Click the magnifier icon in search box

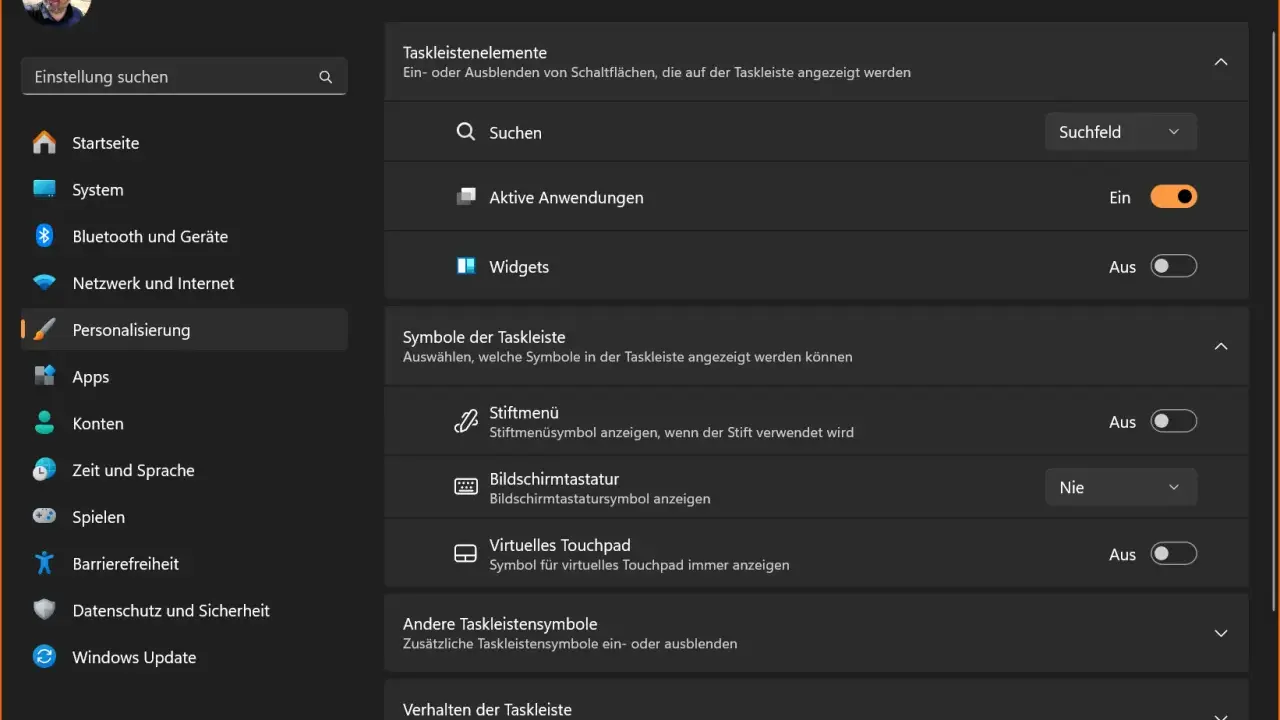tap(325, 77)
